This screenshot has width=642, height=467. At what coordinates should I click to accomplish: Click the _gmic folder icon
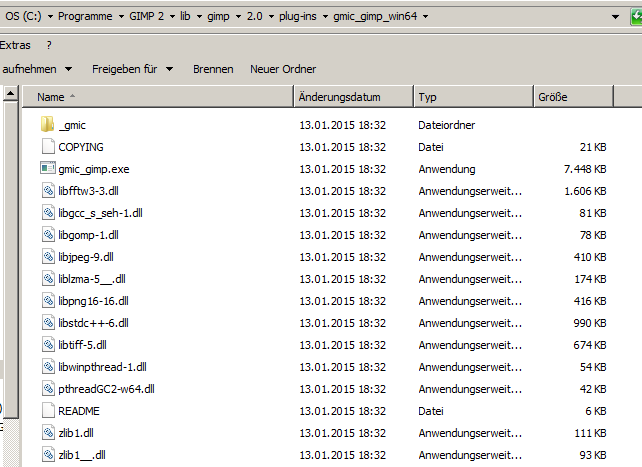[x=47, y=124]
